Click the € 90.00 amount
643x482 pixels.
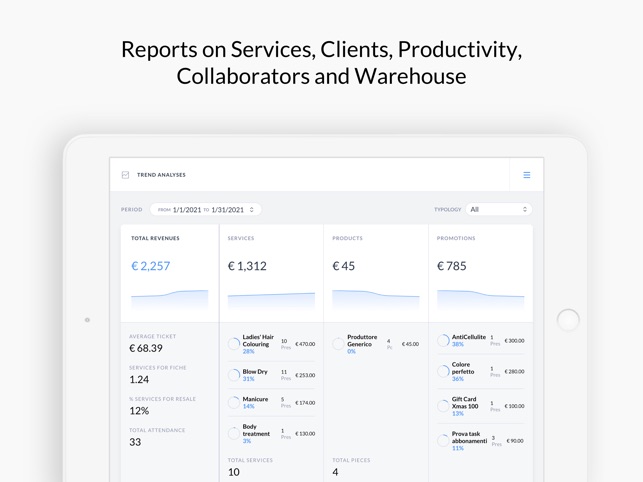click(x=515, y=441)
